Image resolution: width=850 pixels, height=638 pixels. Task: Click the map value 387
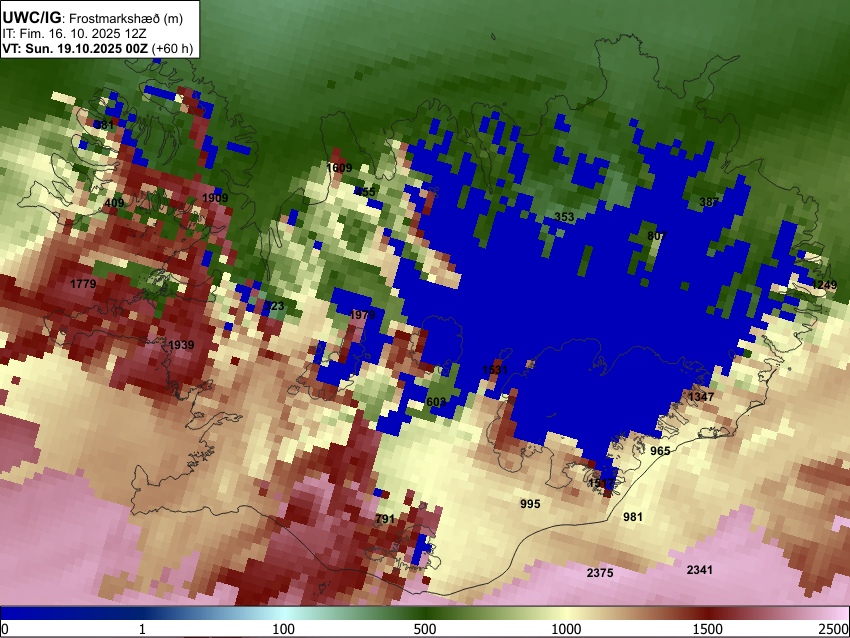point(709,202)
